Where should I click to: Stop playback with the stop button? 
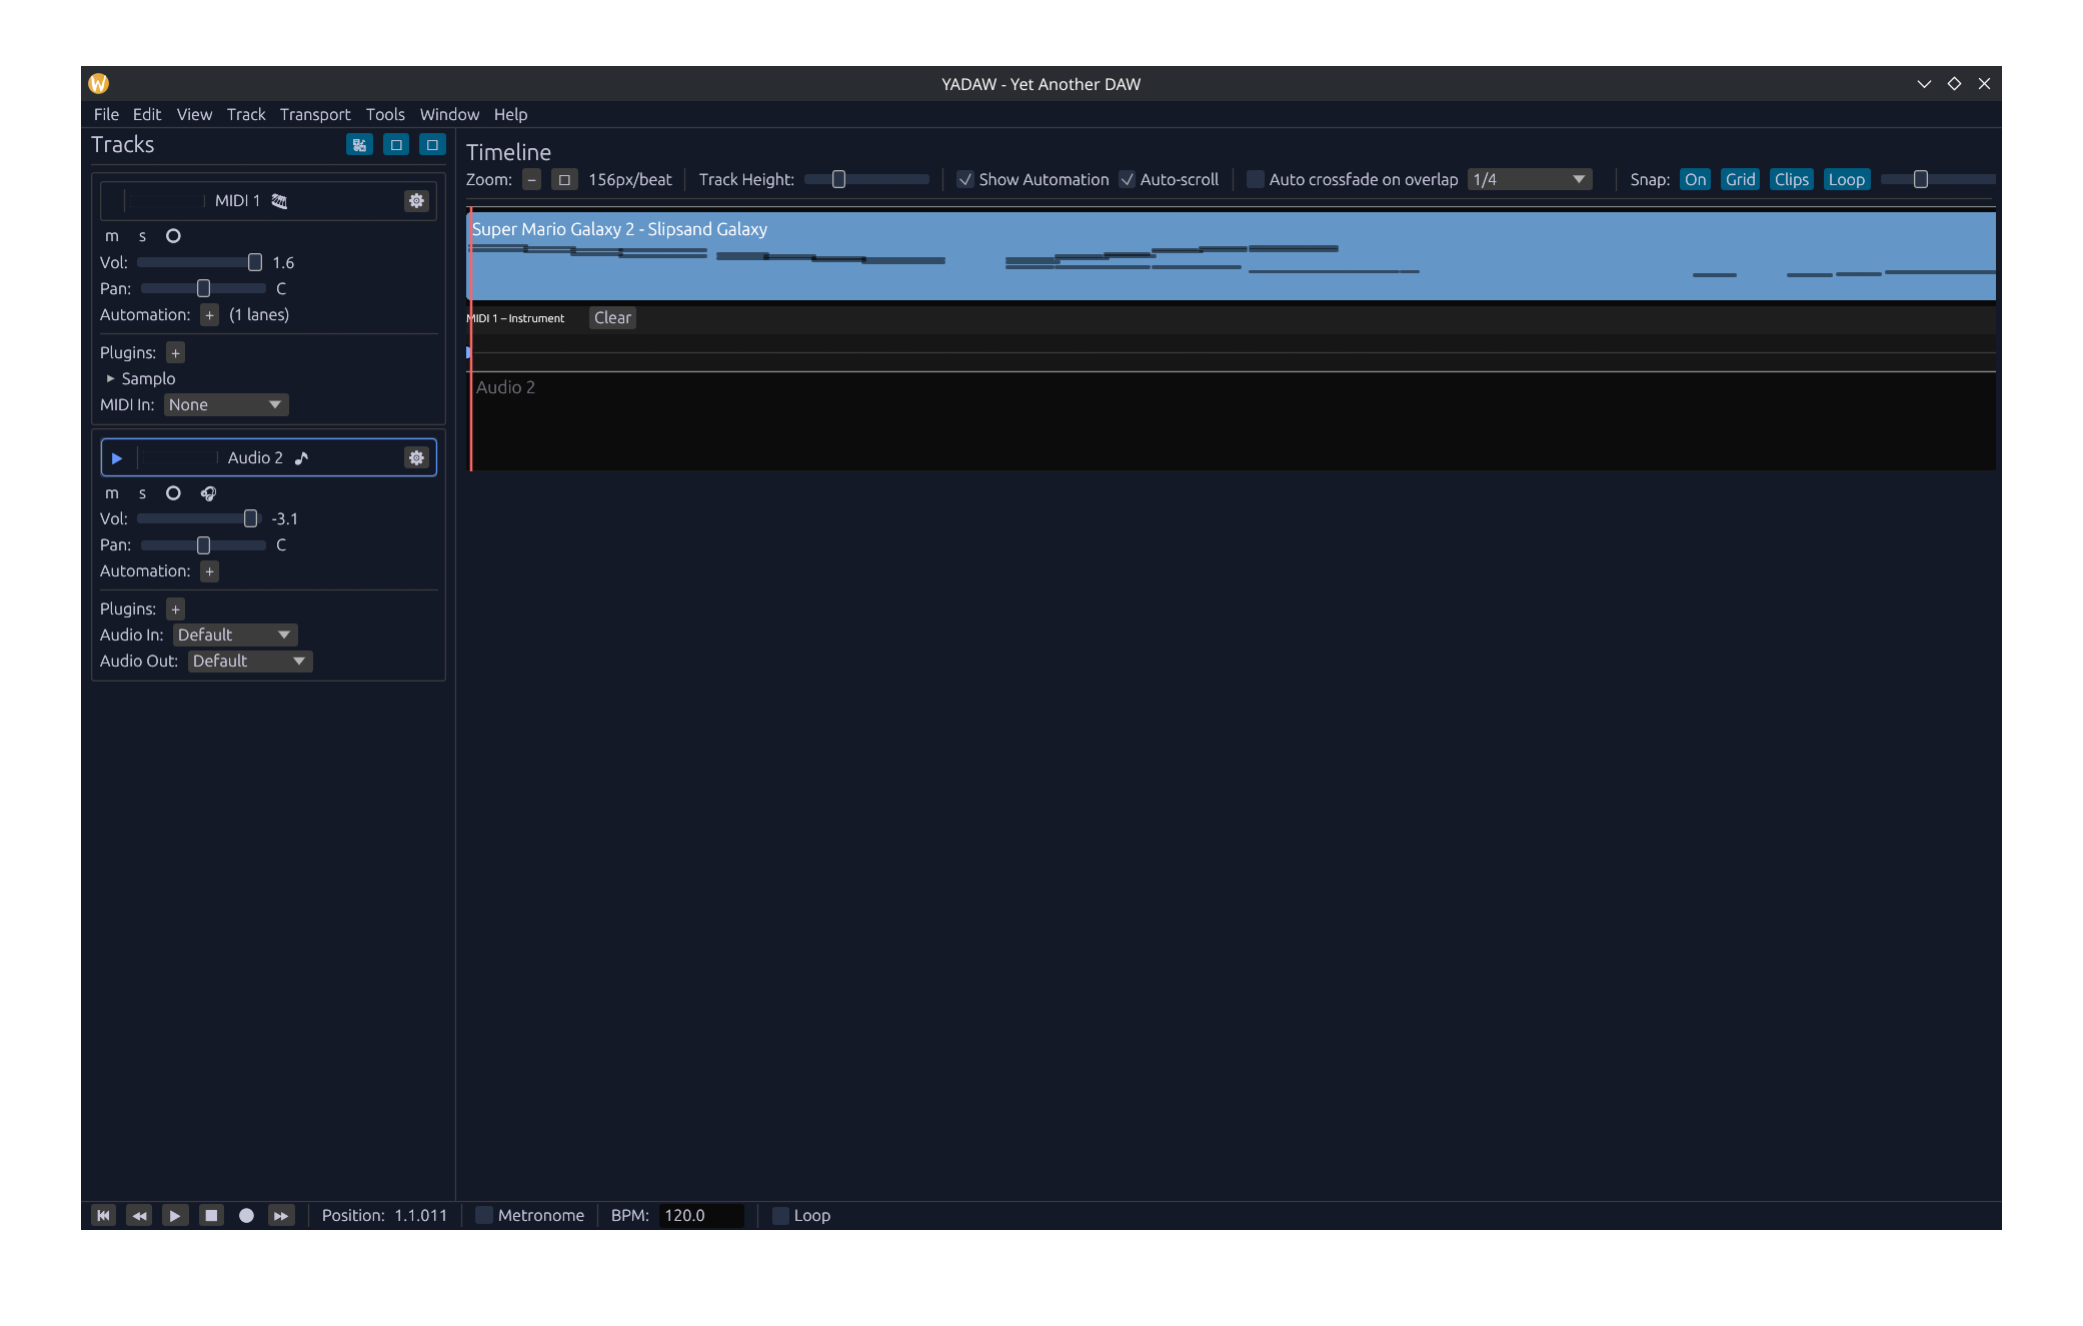(211, 1215)
